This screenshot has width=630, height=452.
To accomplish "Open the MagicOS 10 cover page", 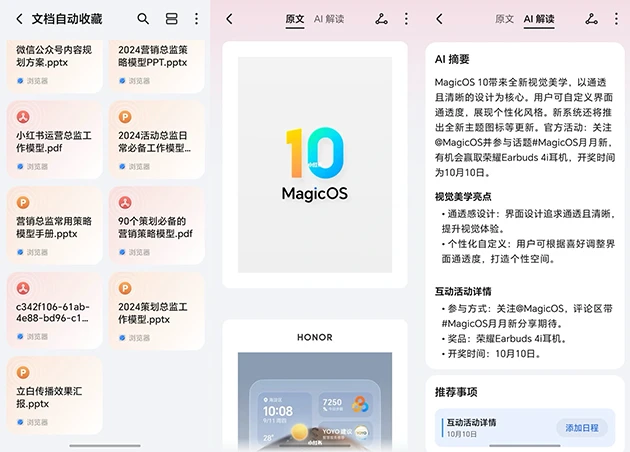I will [x=315, y=165].
